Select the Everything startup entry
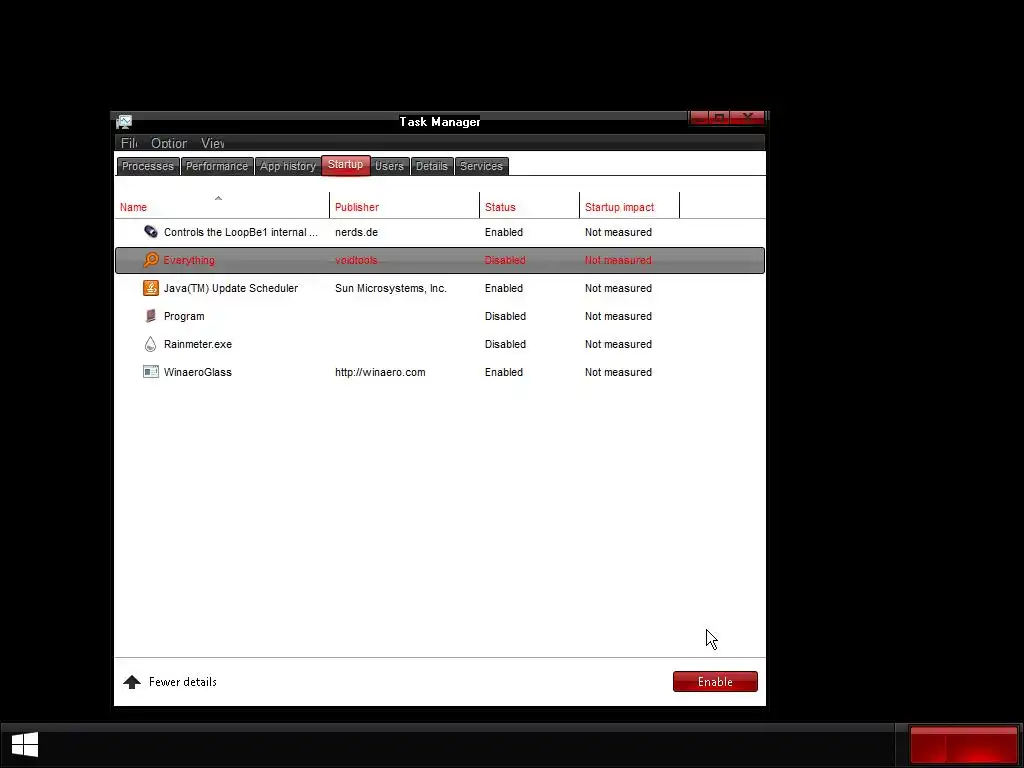1024x768 pixels. 440,260
